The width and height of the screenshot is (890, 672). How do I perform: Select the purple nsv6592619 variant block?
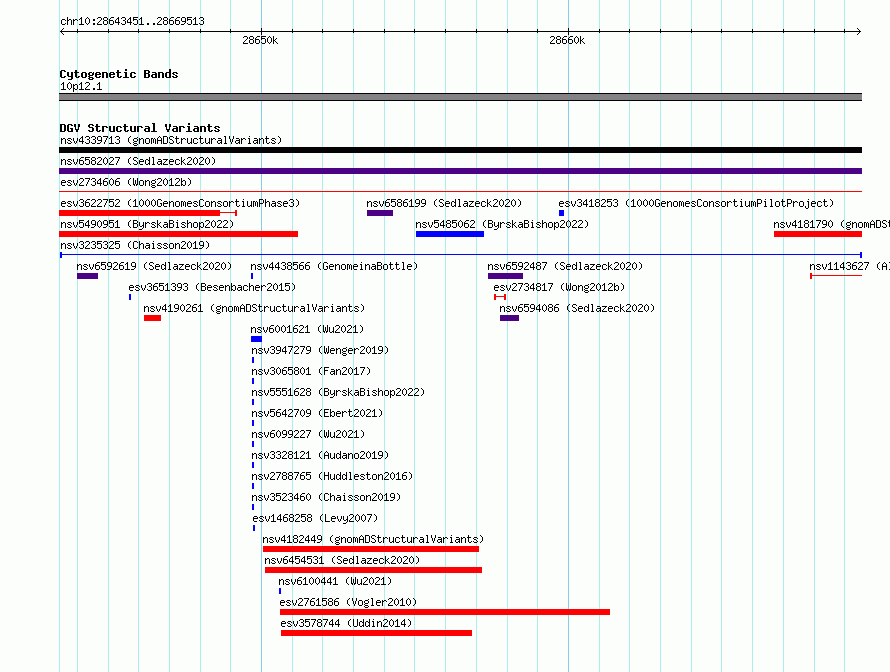[x=87, y=276]
